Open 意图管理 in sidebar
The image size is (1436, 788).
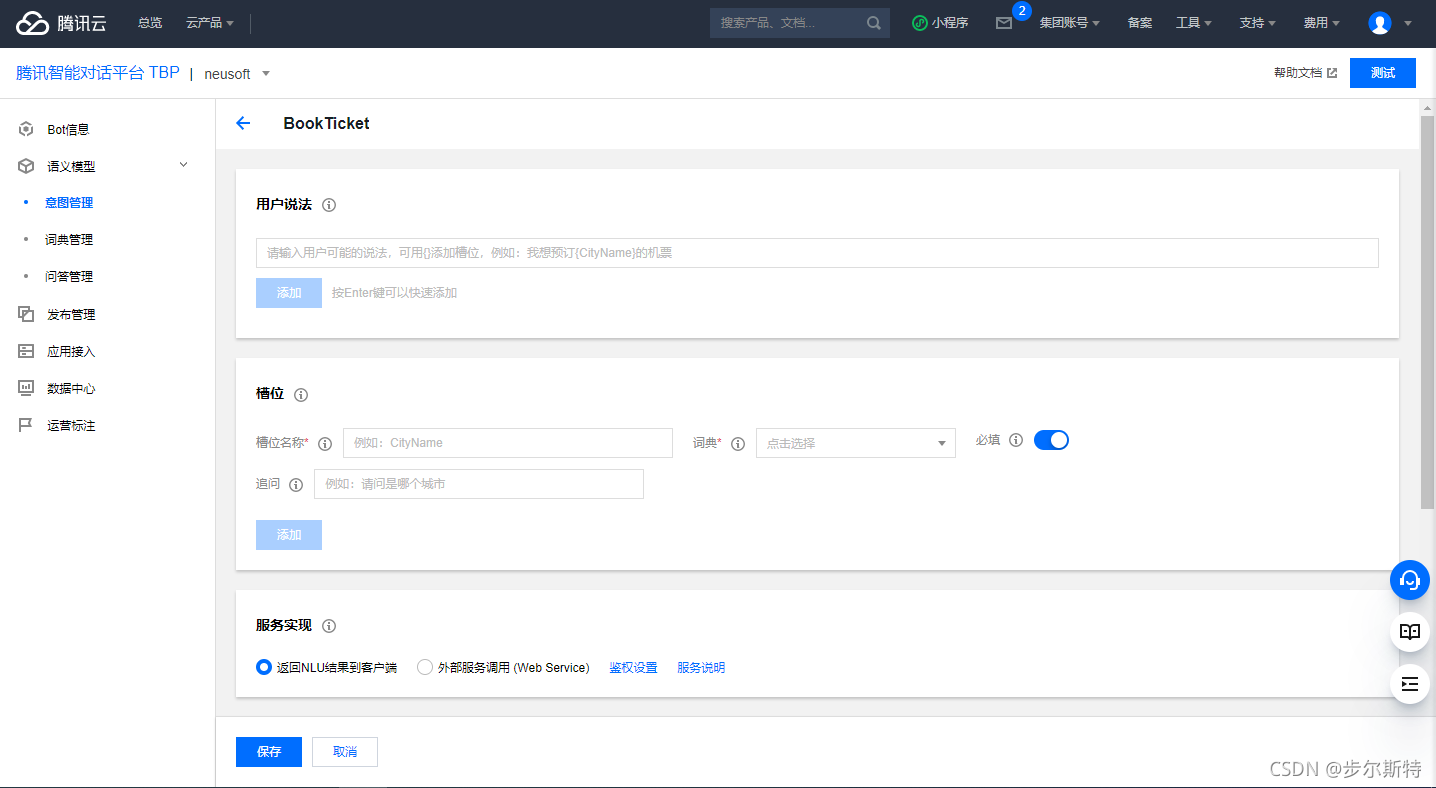69,203
